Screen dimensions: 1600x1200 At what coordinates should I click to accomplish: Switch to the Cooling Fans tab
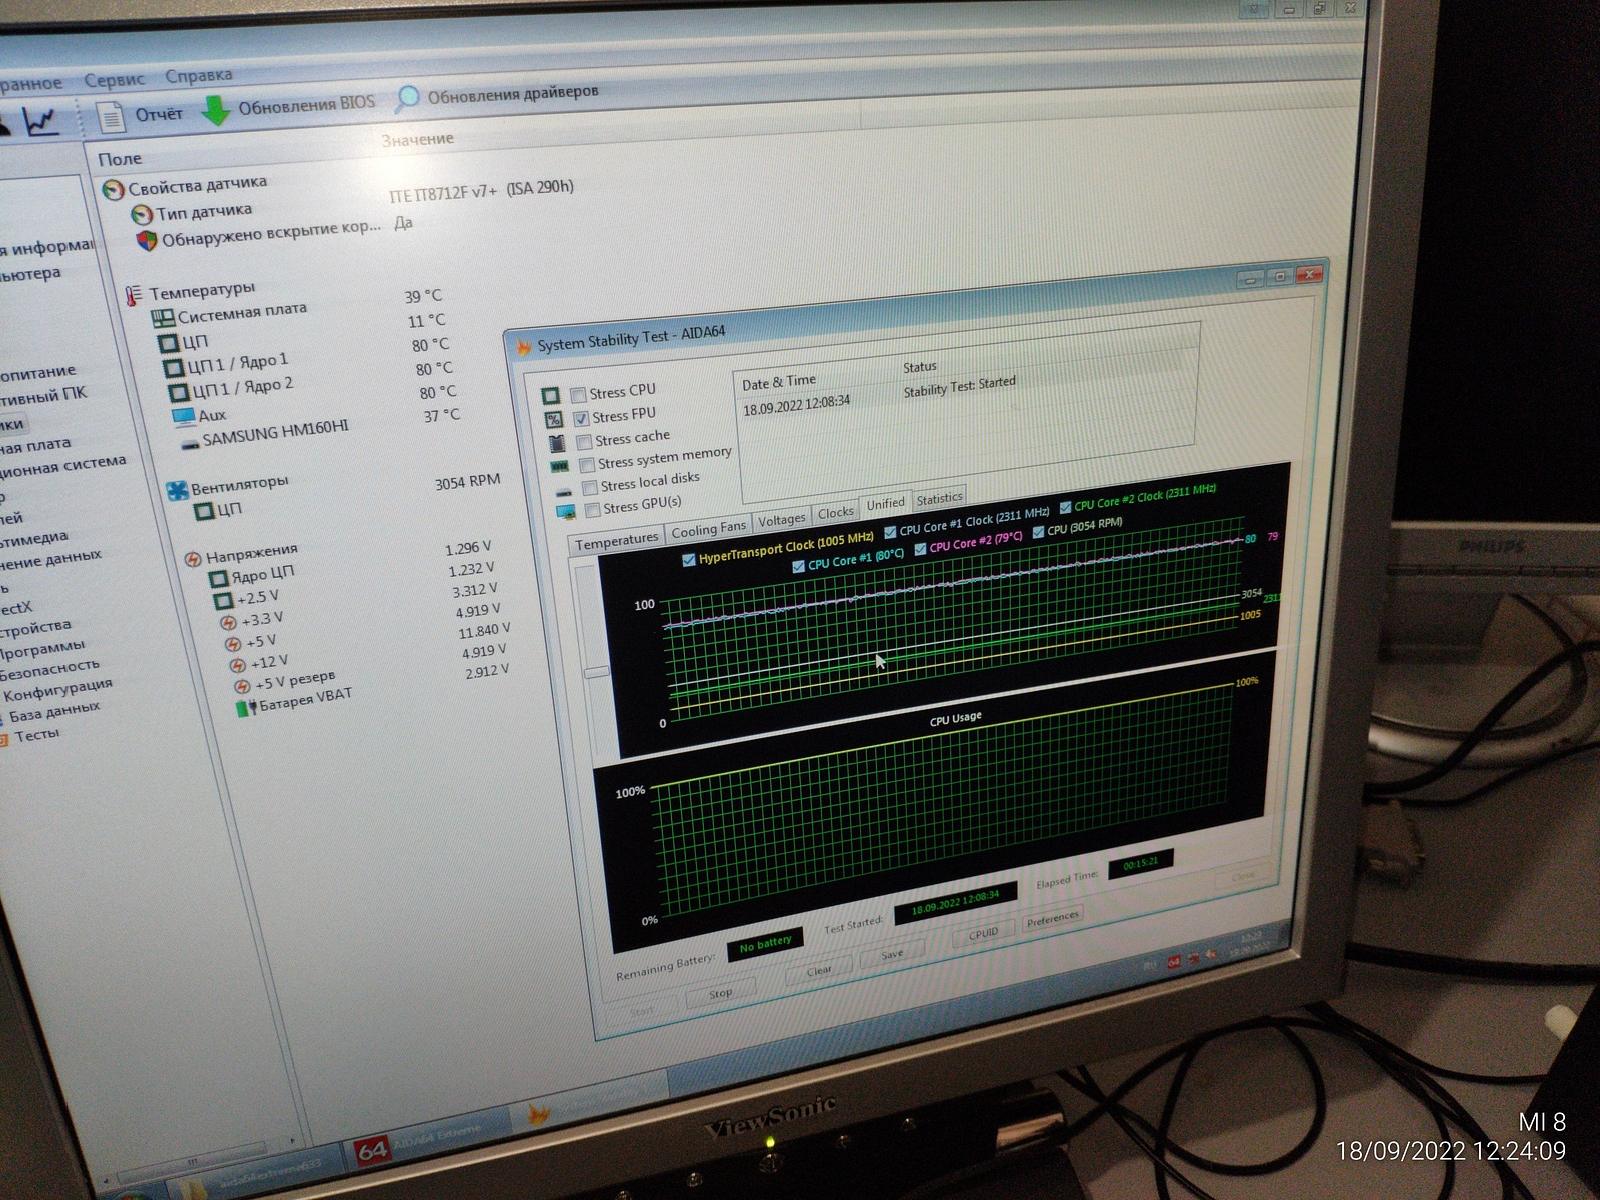(x=709, y=529)
